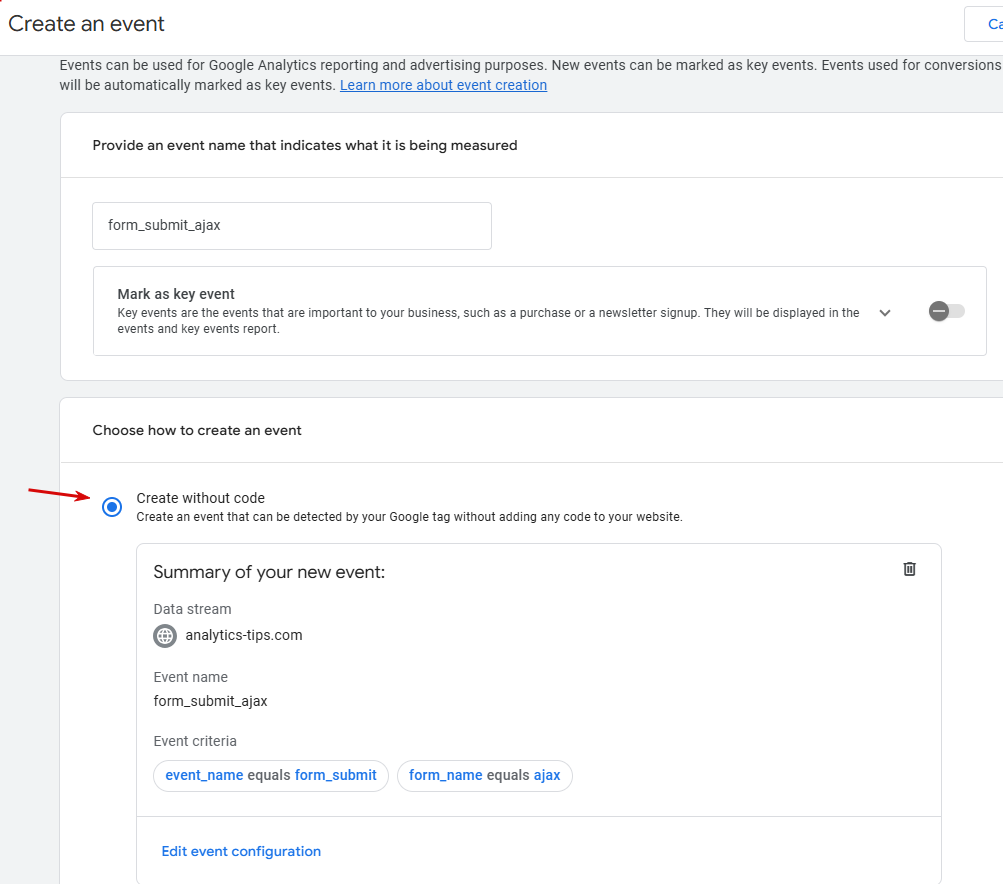The image size is (1003, 884).
Task: Select the event_name equals form_submit chip
Action: [x=271, y=775]
